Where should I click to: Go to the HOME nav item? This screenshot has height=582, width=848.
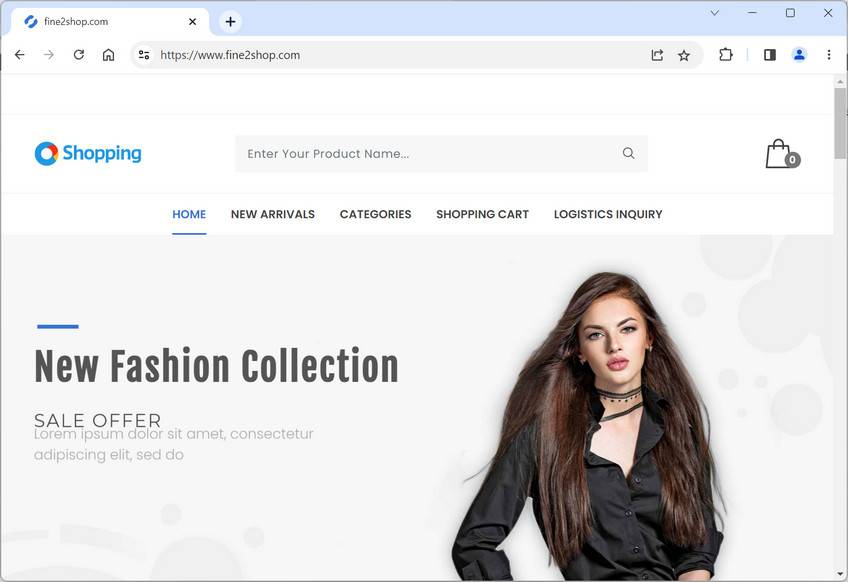[189, 214]
